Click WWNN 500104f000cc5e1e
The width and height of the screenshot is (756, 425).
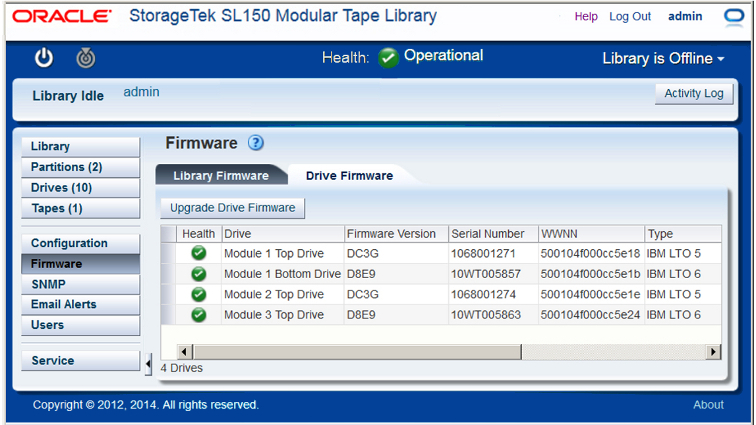(x=590, y=294)
